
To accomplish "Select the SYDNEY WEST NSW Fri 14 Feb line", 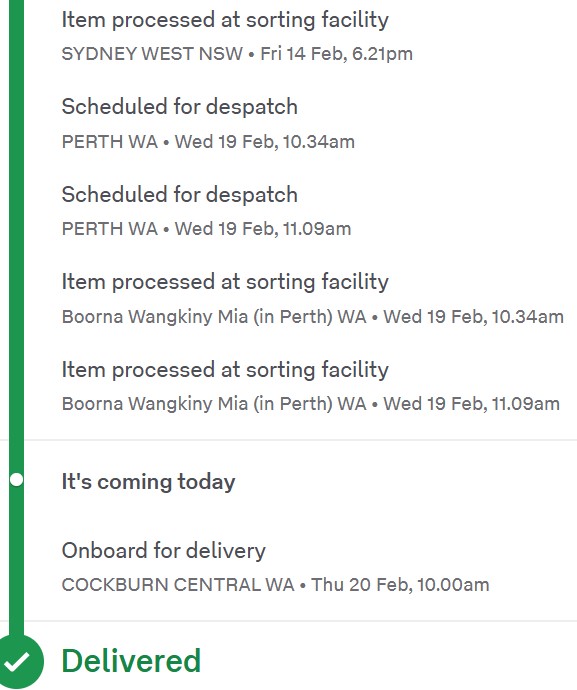I will coord(237,54).
